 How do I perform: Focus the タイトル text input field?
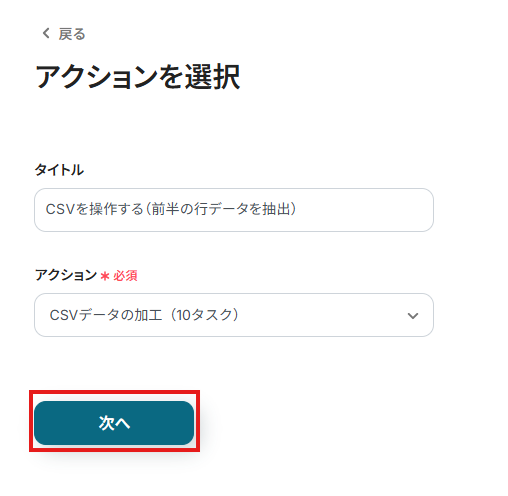[234, 210]
